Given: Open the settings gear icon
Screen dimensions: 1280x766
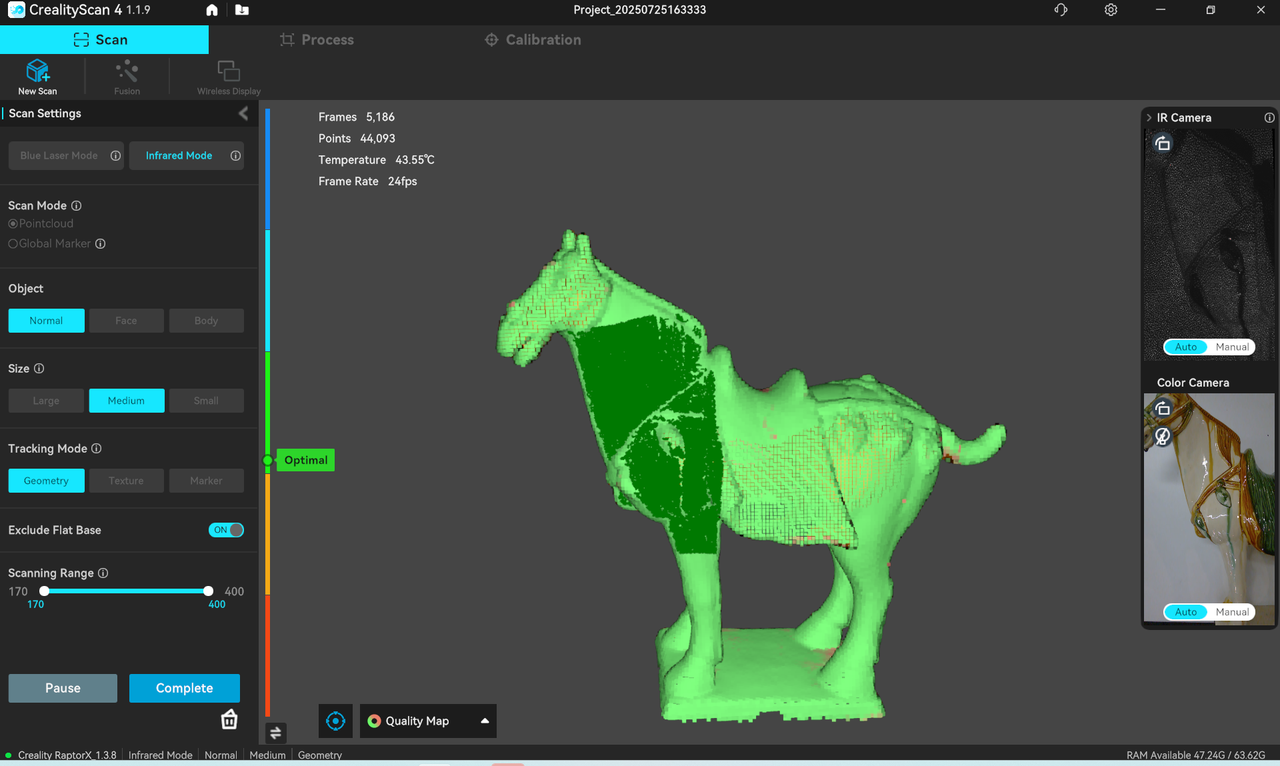Looking at the screenshot, I should pos(1111,10).
